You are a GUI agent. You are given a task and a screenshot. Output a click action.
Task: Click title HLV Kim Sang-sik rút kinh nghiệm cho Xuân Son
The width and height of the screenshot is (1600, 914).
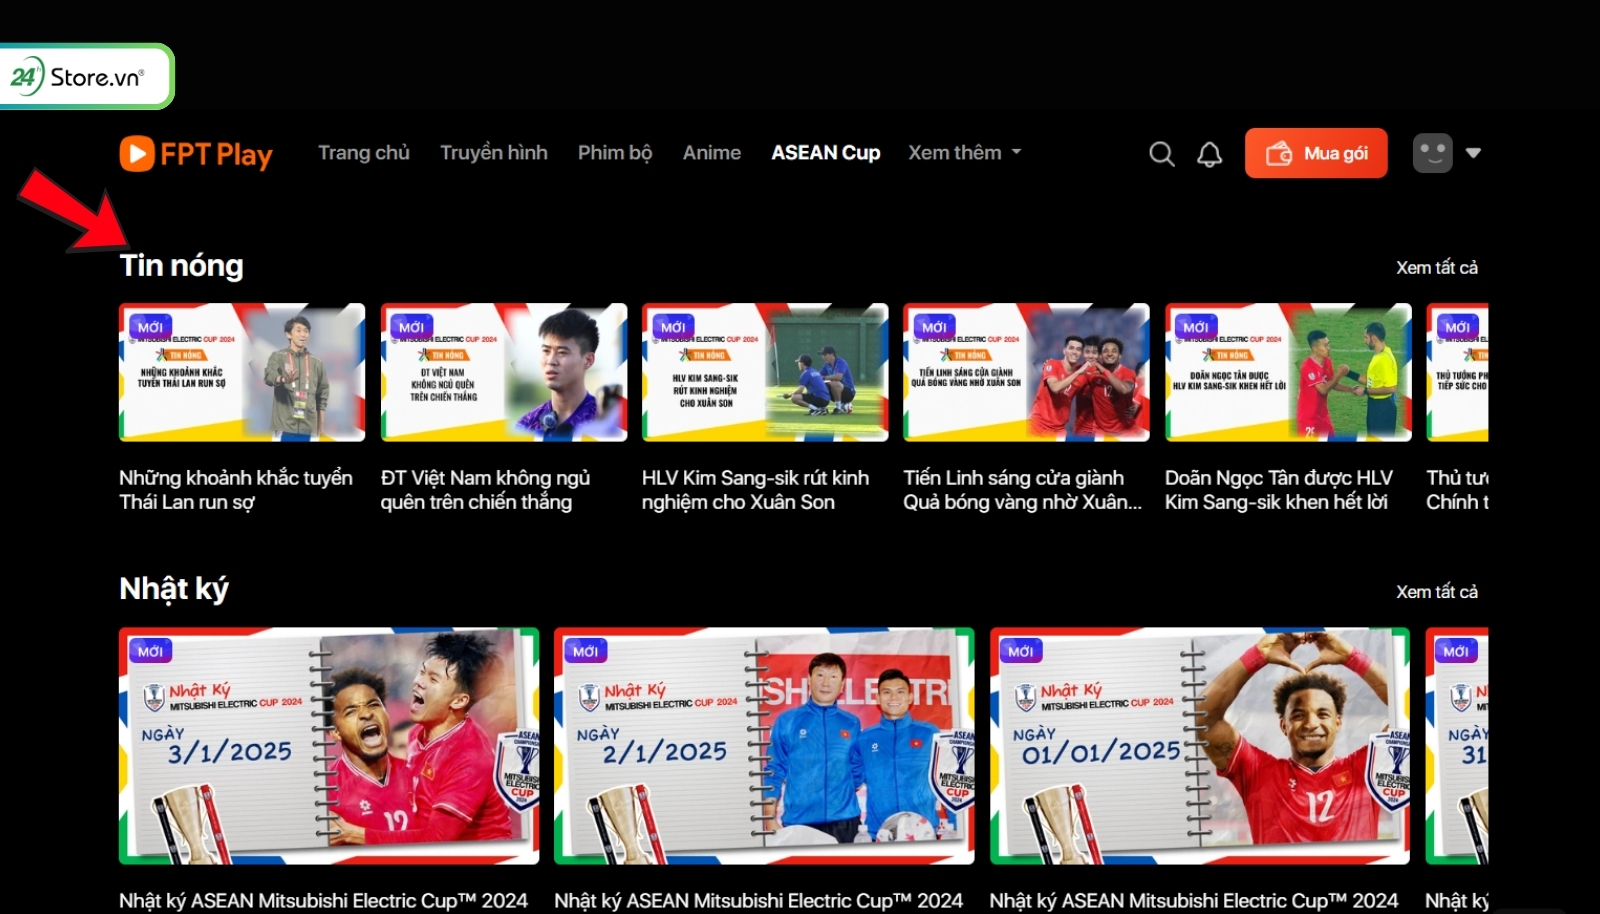(756, 490)
